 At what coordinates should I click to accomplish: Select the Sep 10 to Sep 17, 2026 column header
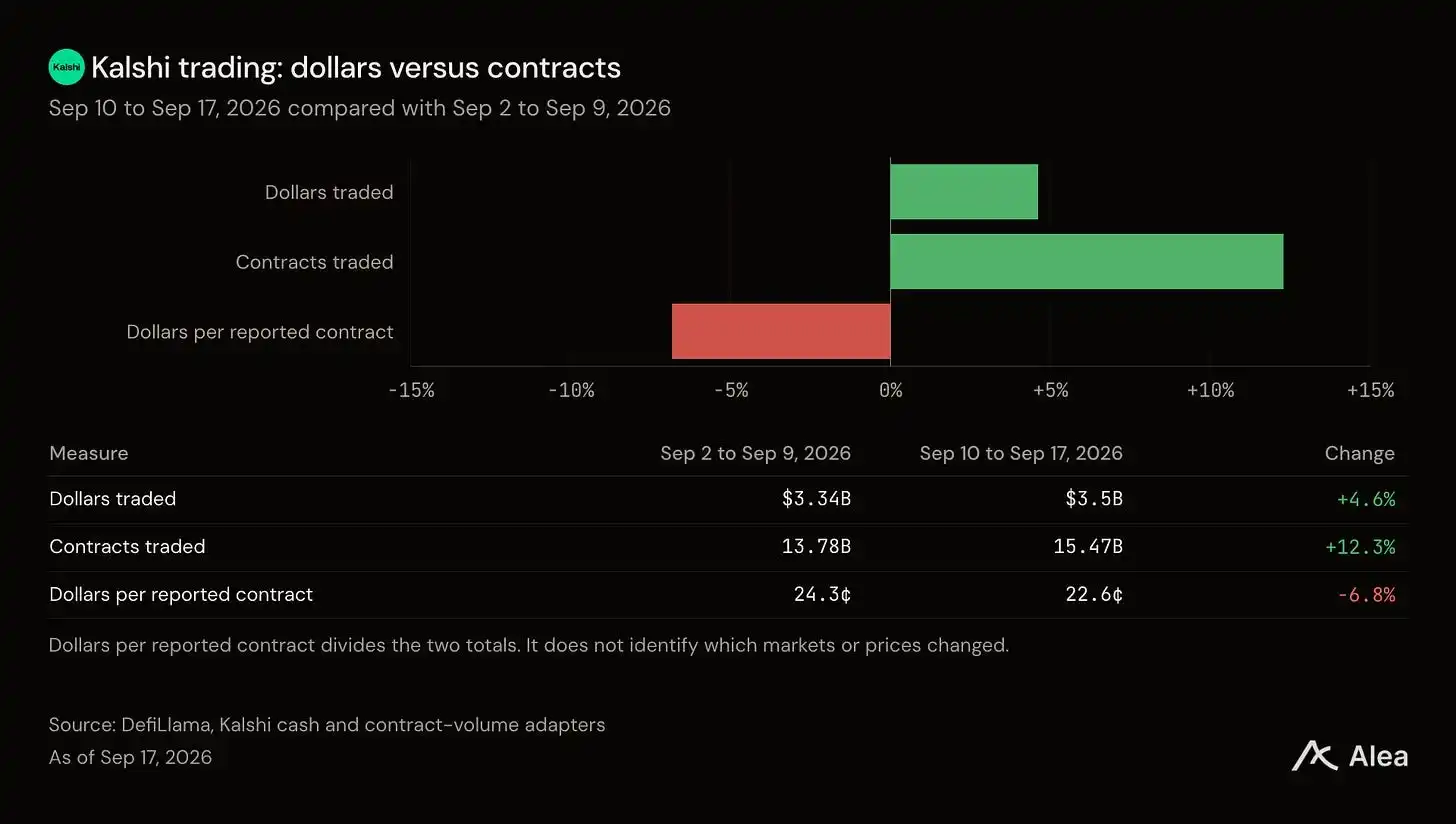click(1021, 453)
